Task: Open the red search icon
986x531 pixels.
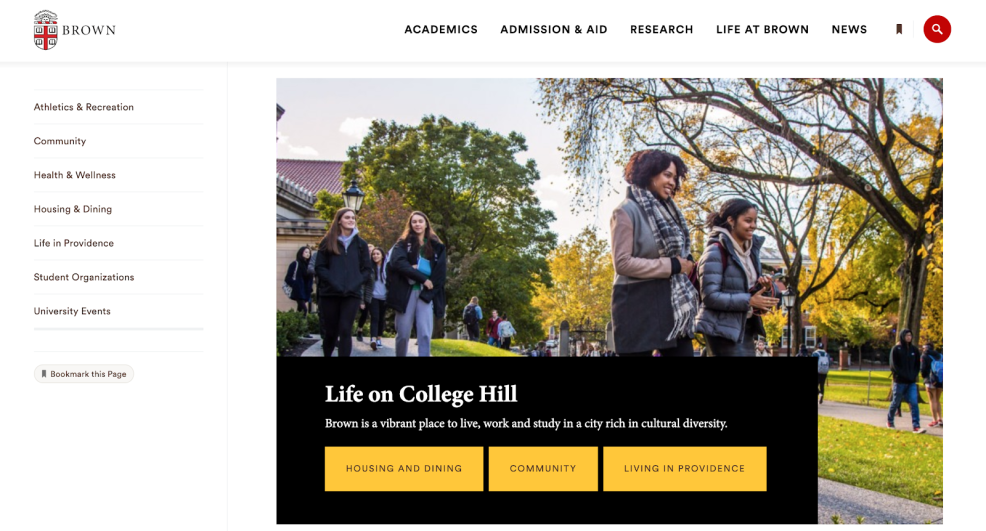Action: (937, 29)
